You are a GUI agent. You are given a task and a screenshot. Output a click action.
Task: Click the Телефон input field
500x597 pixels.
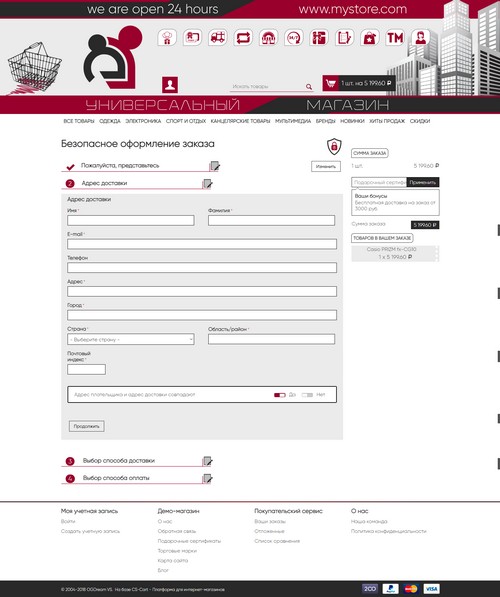202,268
